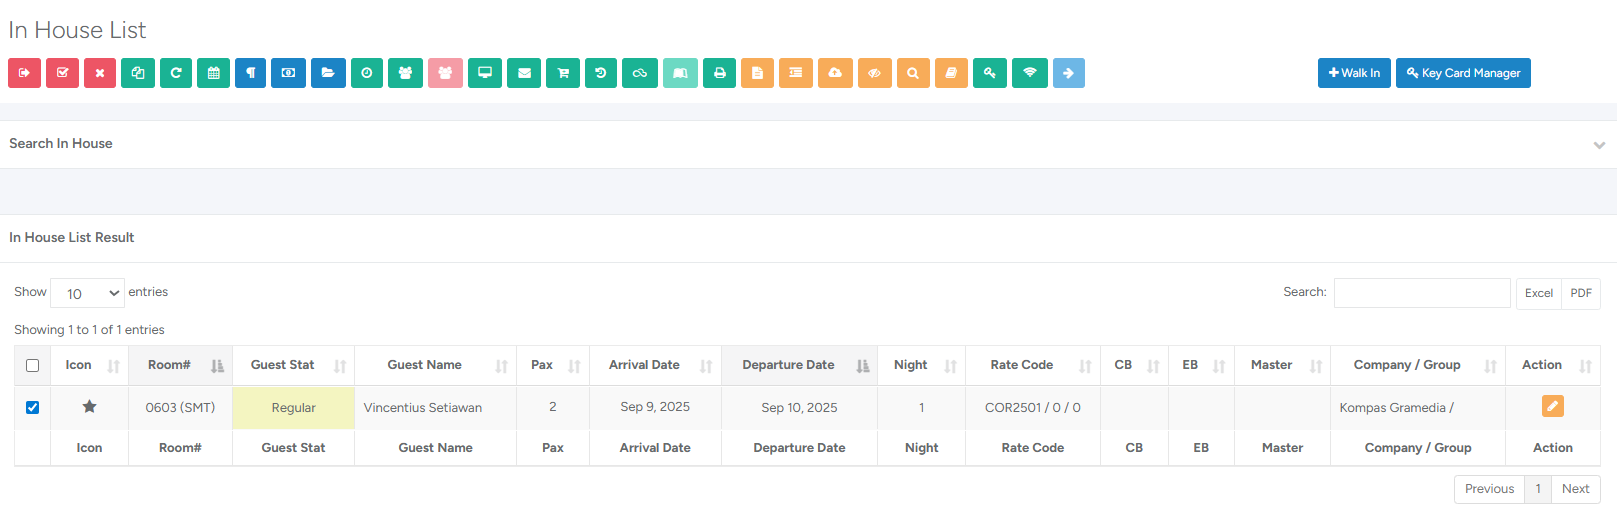This screenshot has width=1617, height=510.
Task: Click the blue money bill toolbar icon
Action: [288, 73]
